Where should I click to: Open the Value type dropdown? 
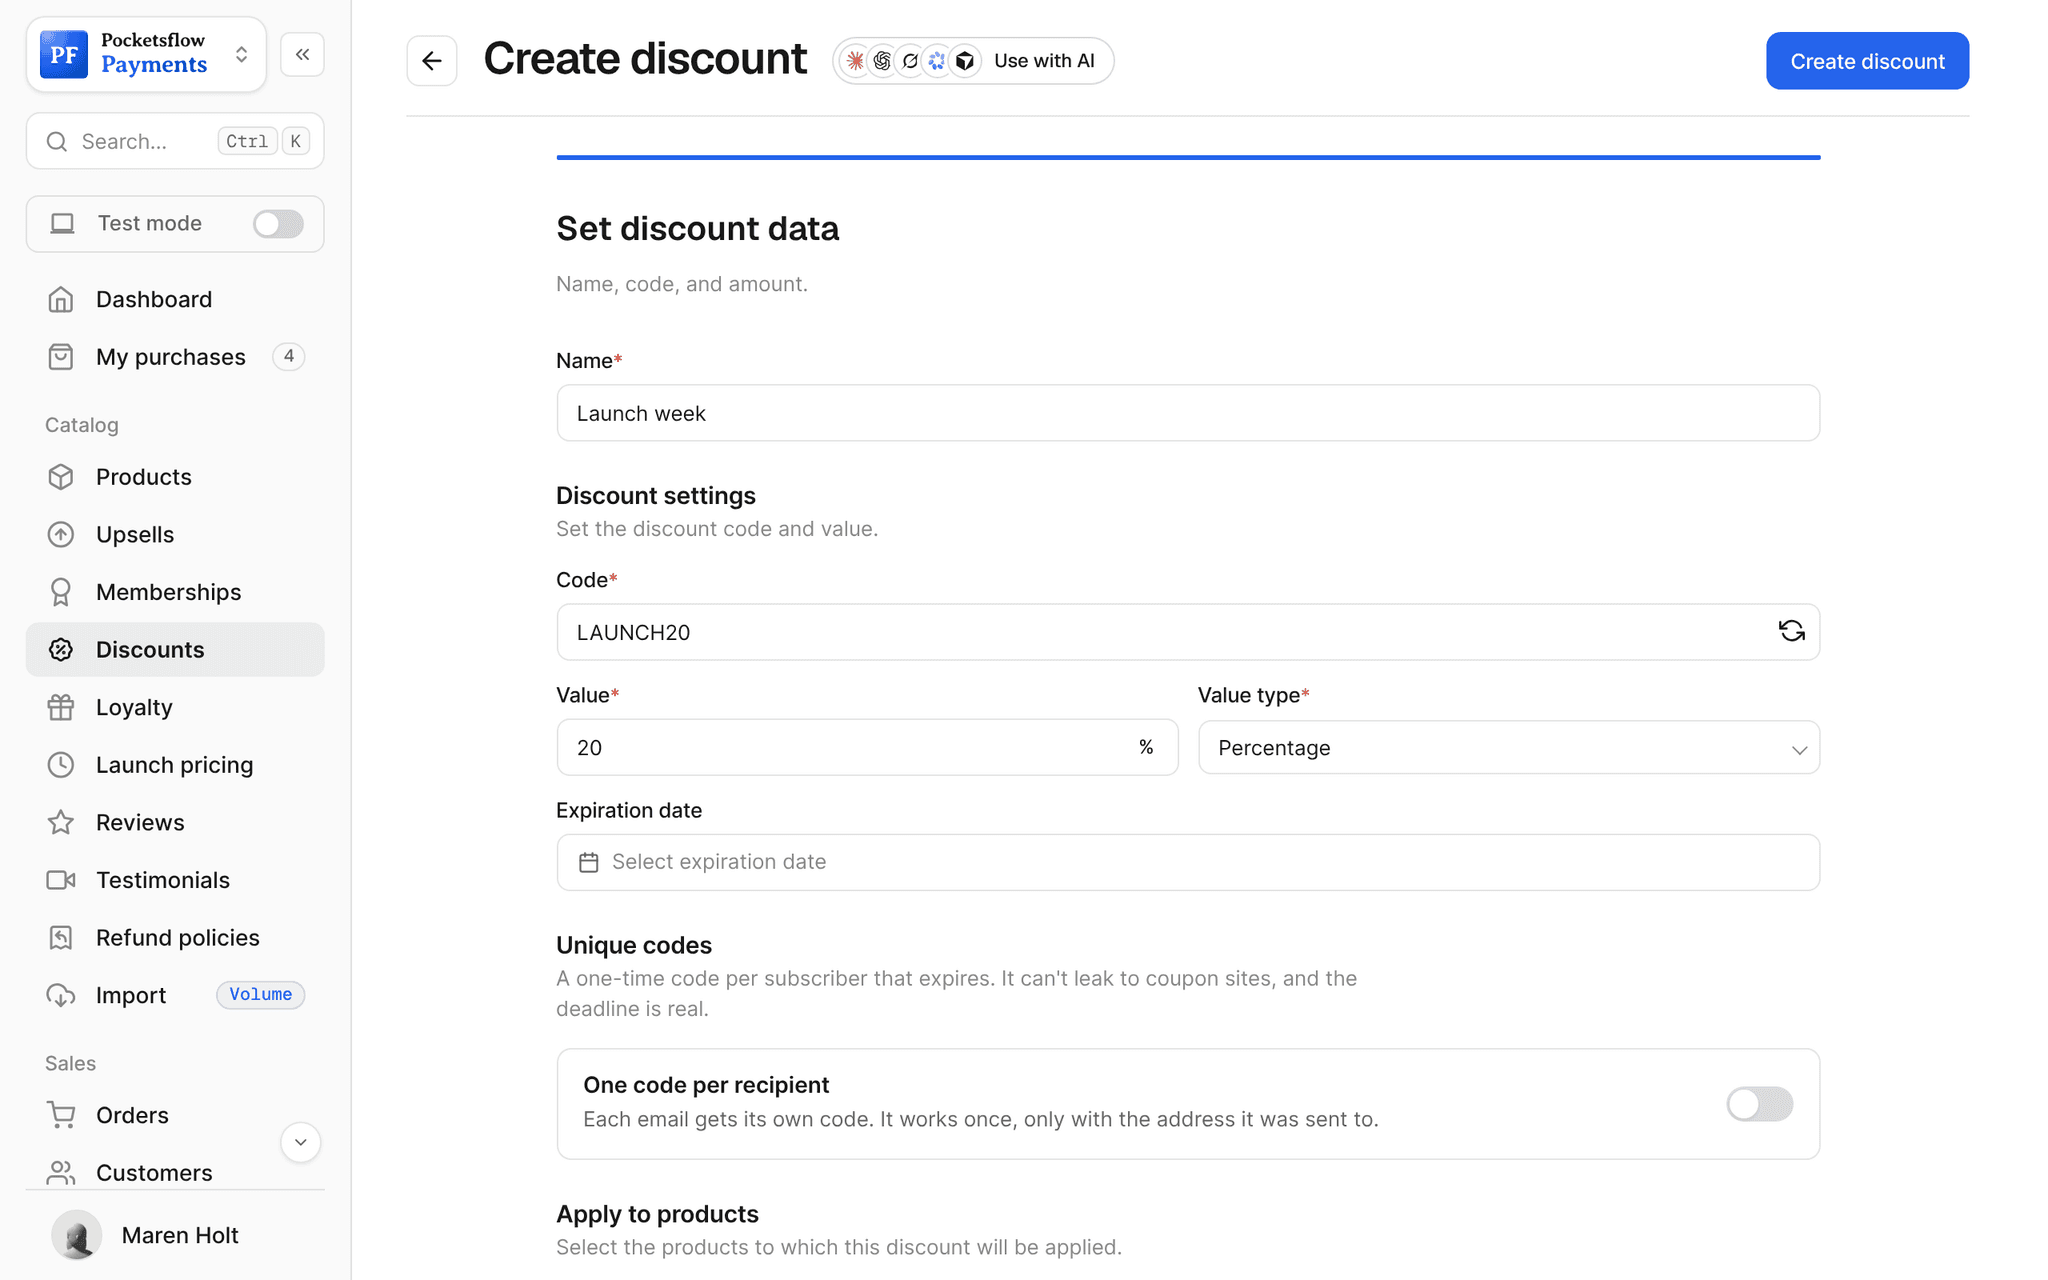click(x=1508, y=747)
